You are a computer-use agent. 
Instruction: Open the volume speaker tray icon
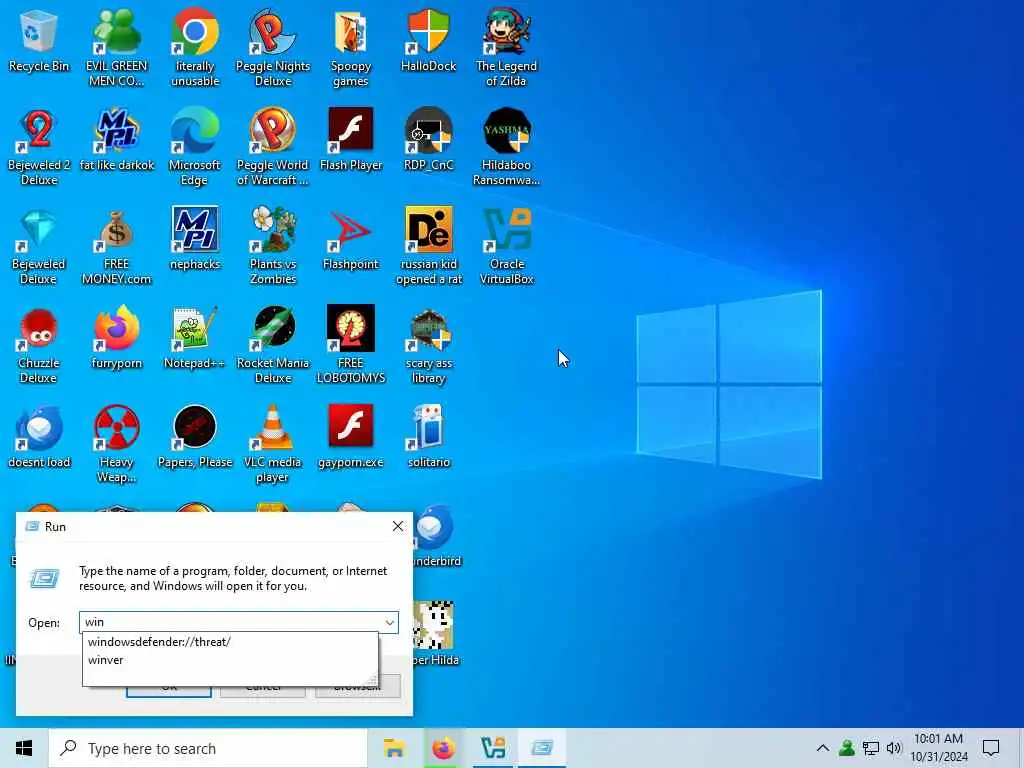(x=894, y=748)
